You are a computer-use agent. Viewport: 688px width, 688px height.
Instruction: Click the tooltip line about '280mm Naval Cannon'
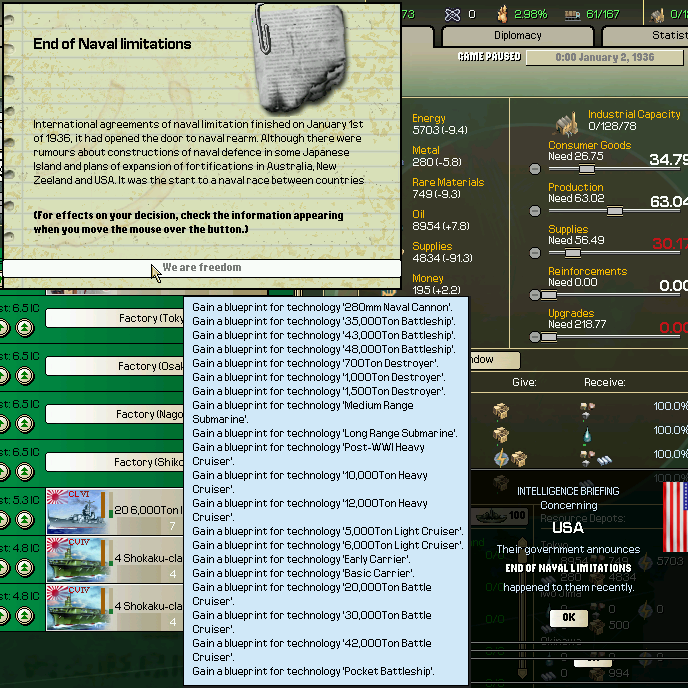point(322,307)
